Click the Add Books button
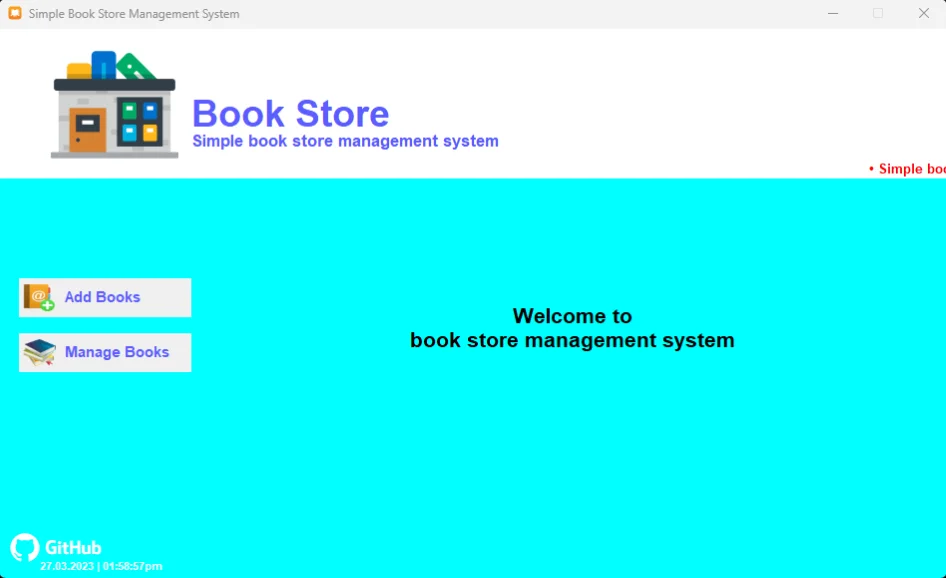 pos(105,297)
